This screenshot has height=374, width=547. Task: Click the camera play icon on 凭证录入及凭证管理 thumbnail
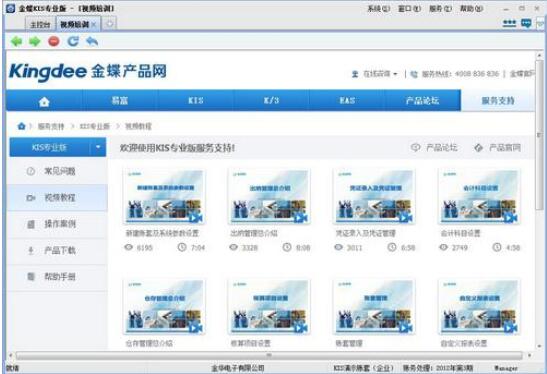[405, 218]
